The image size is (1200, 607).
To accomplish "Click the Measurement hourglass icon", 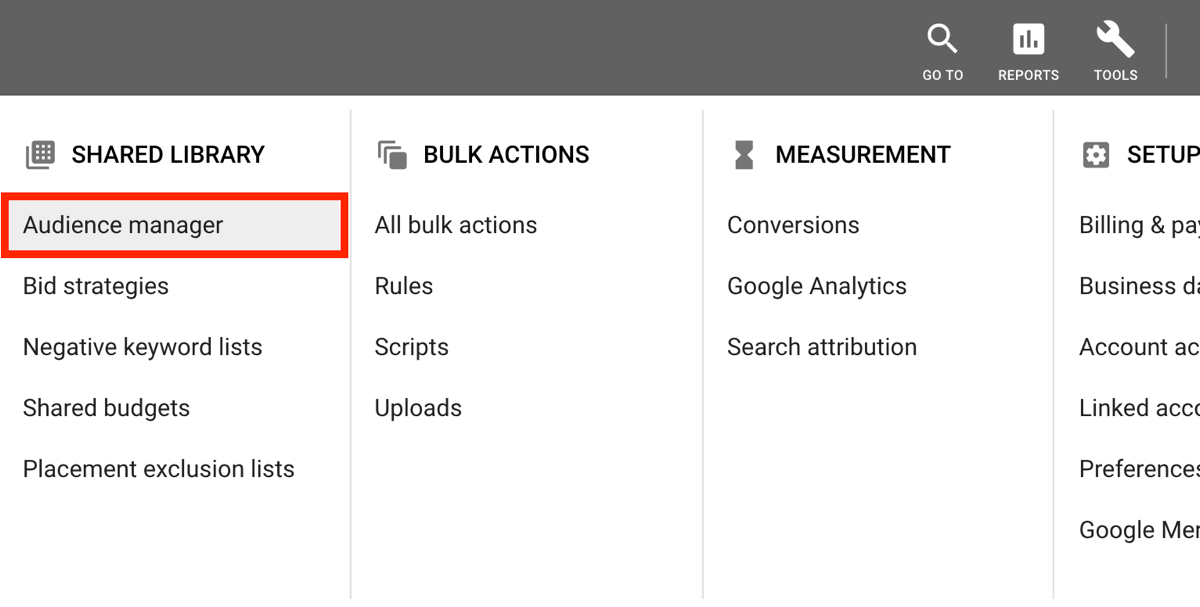I will pos(744,155).
